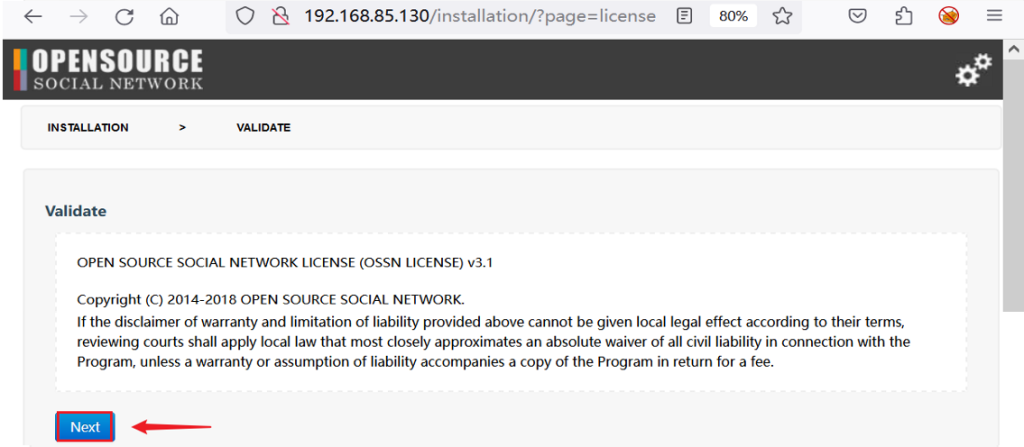Click the browser forward arrow
The image size is (1024, 447).
coord(78,16)
